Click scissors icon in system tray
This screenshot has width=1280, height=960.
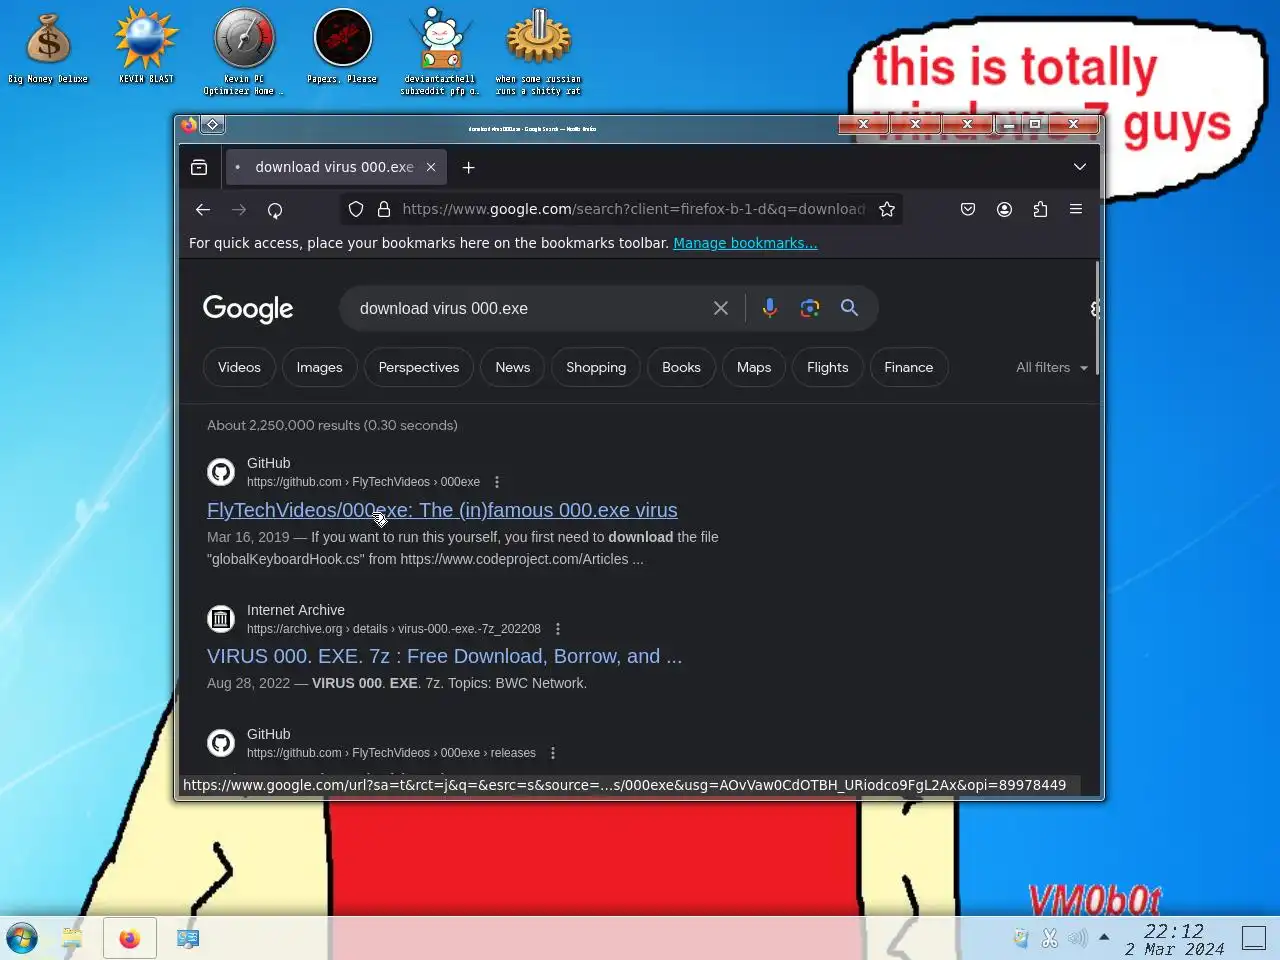1049,938
